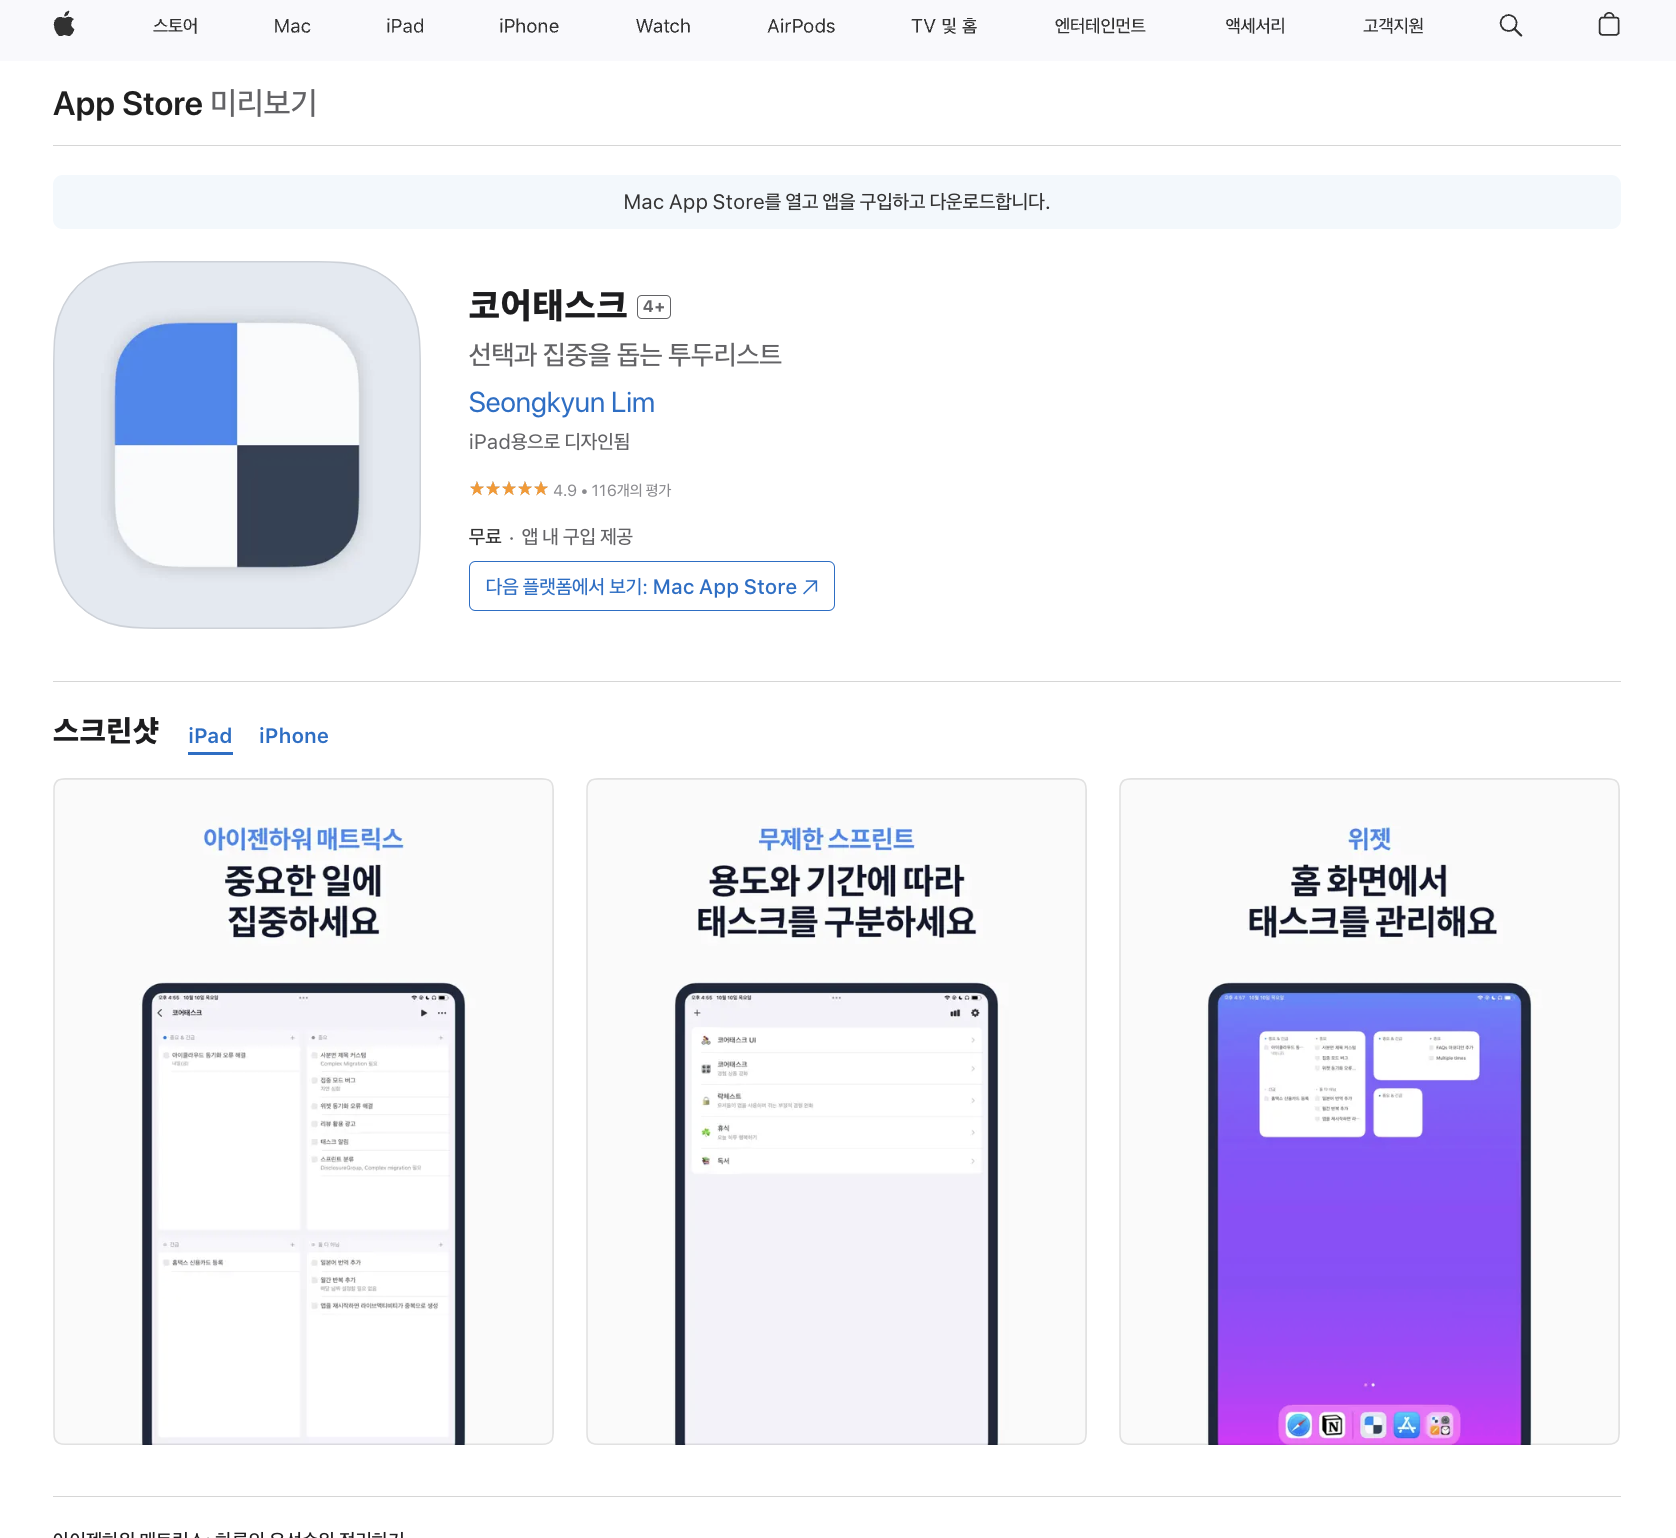Click the 4+ age rating badge
This screenshot has width=1676, height=1538.
(654, 307)
